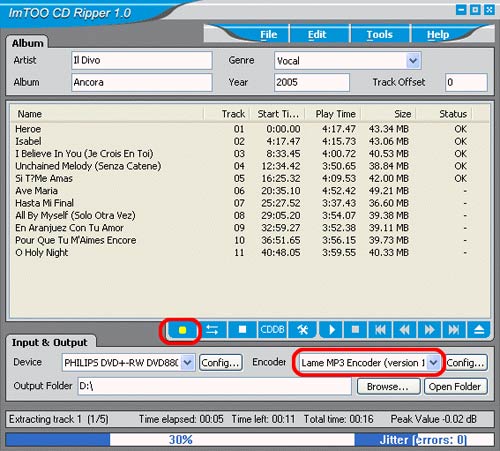
Task: Minimize the ImTOO CD Ripper window
Action: coord(461,10)
